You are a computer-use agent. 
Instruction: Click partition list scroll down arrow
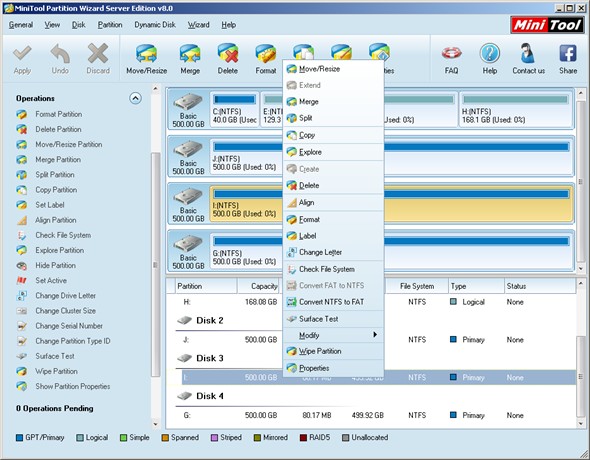[580, 424]
